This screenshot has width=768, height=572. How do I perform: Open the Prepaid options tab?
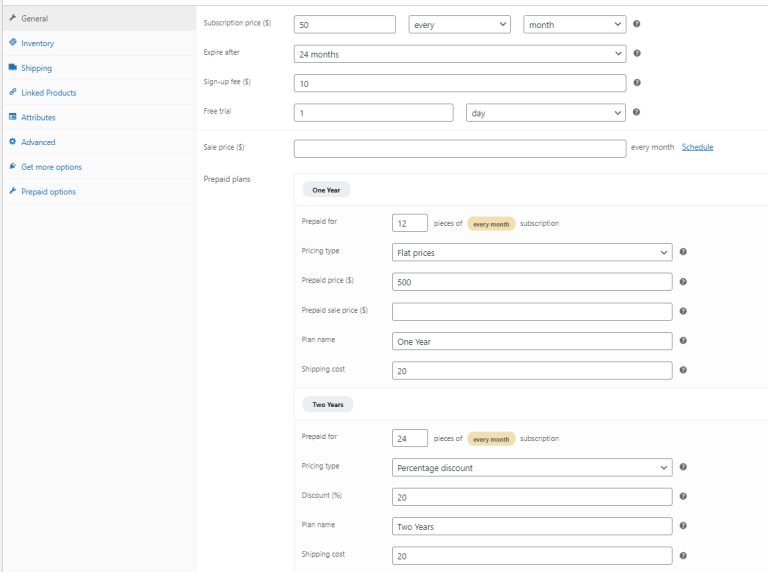click(x=99, y=191)
